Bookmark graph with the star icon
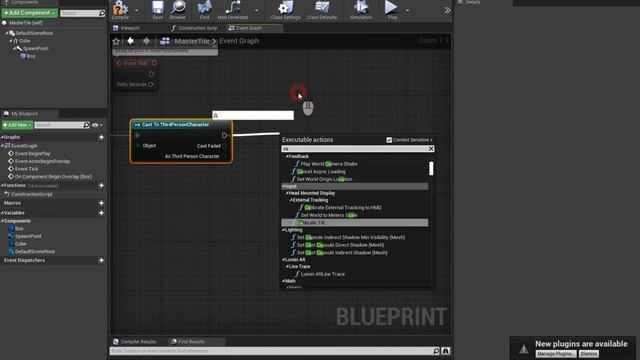 (116, 41)
